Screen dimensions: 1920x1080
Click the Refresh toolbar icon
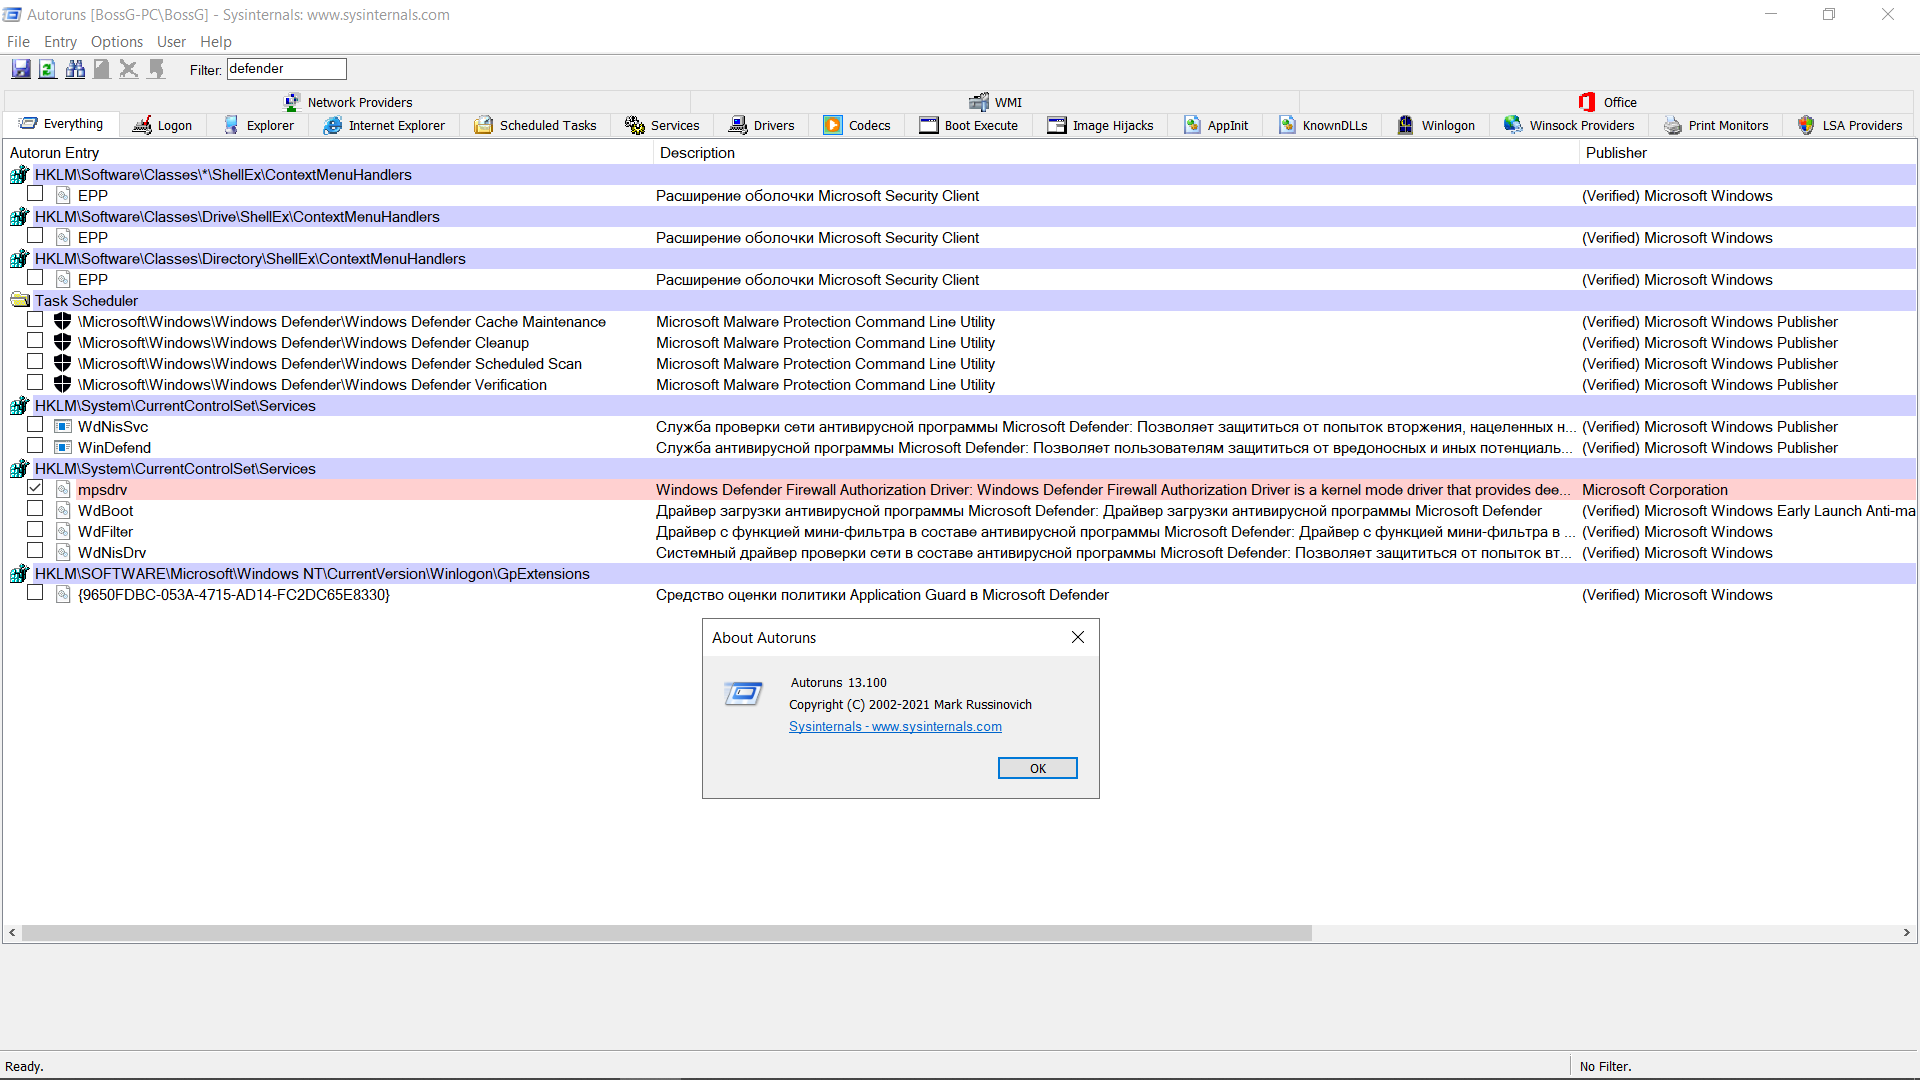click(x=47, y=69)
